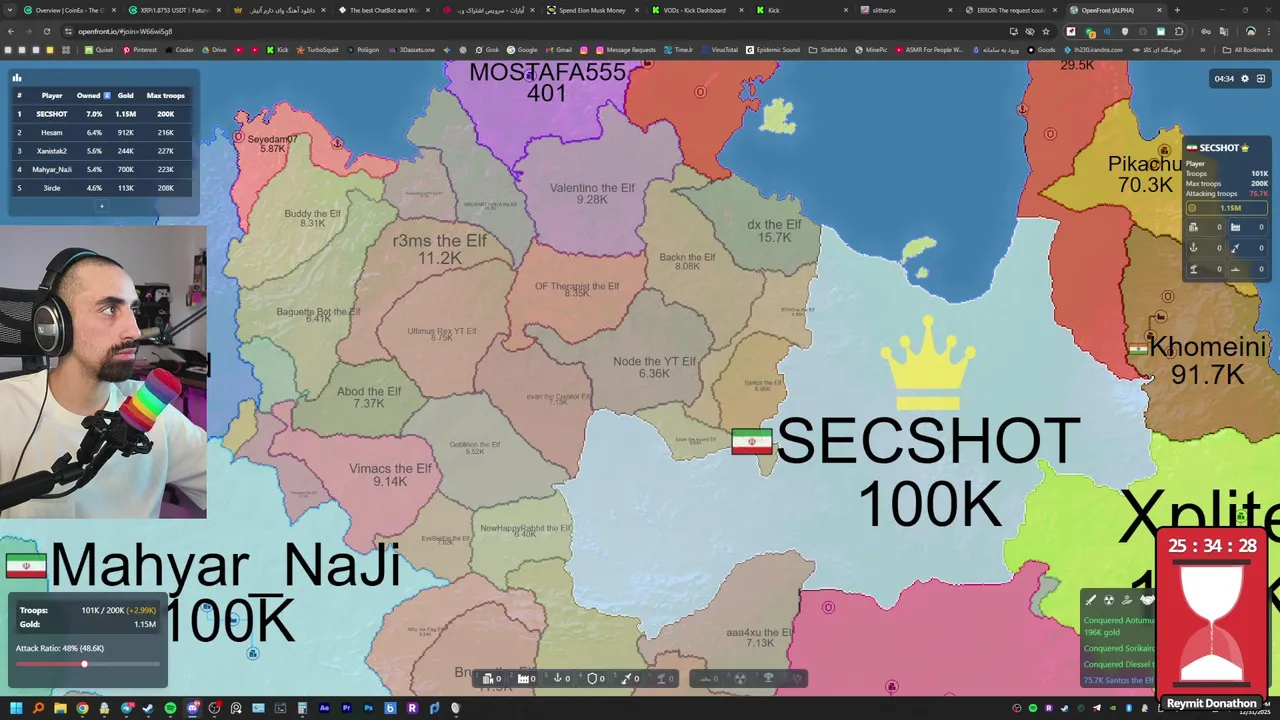This screenshot has height=720, width=1280.
Task: Switch to Overview CoinEx tab
Action: point(68,10)
